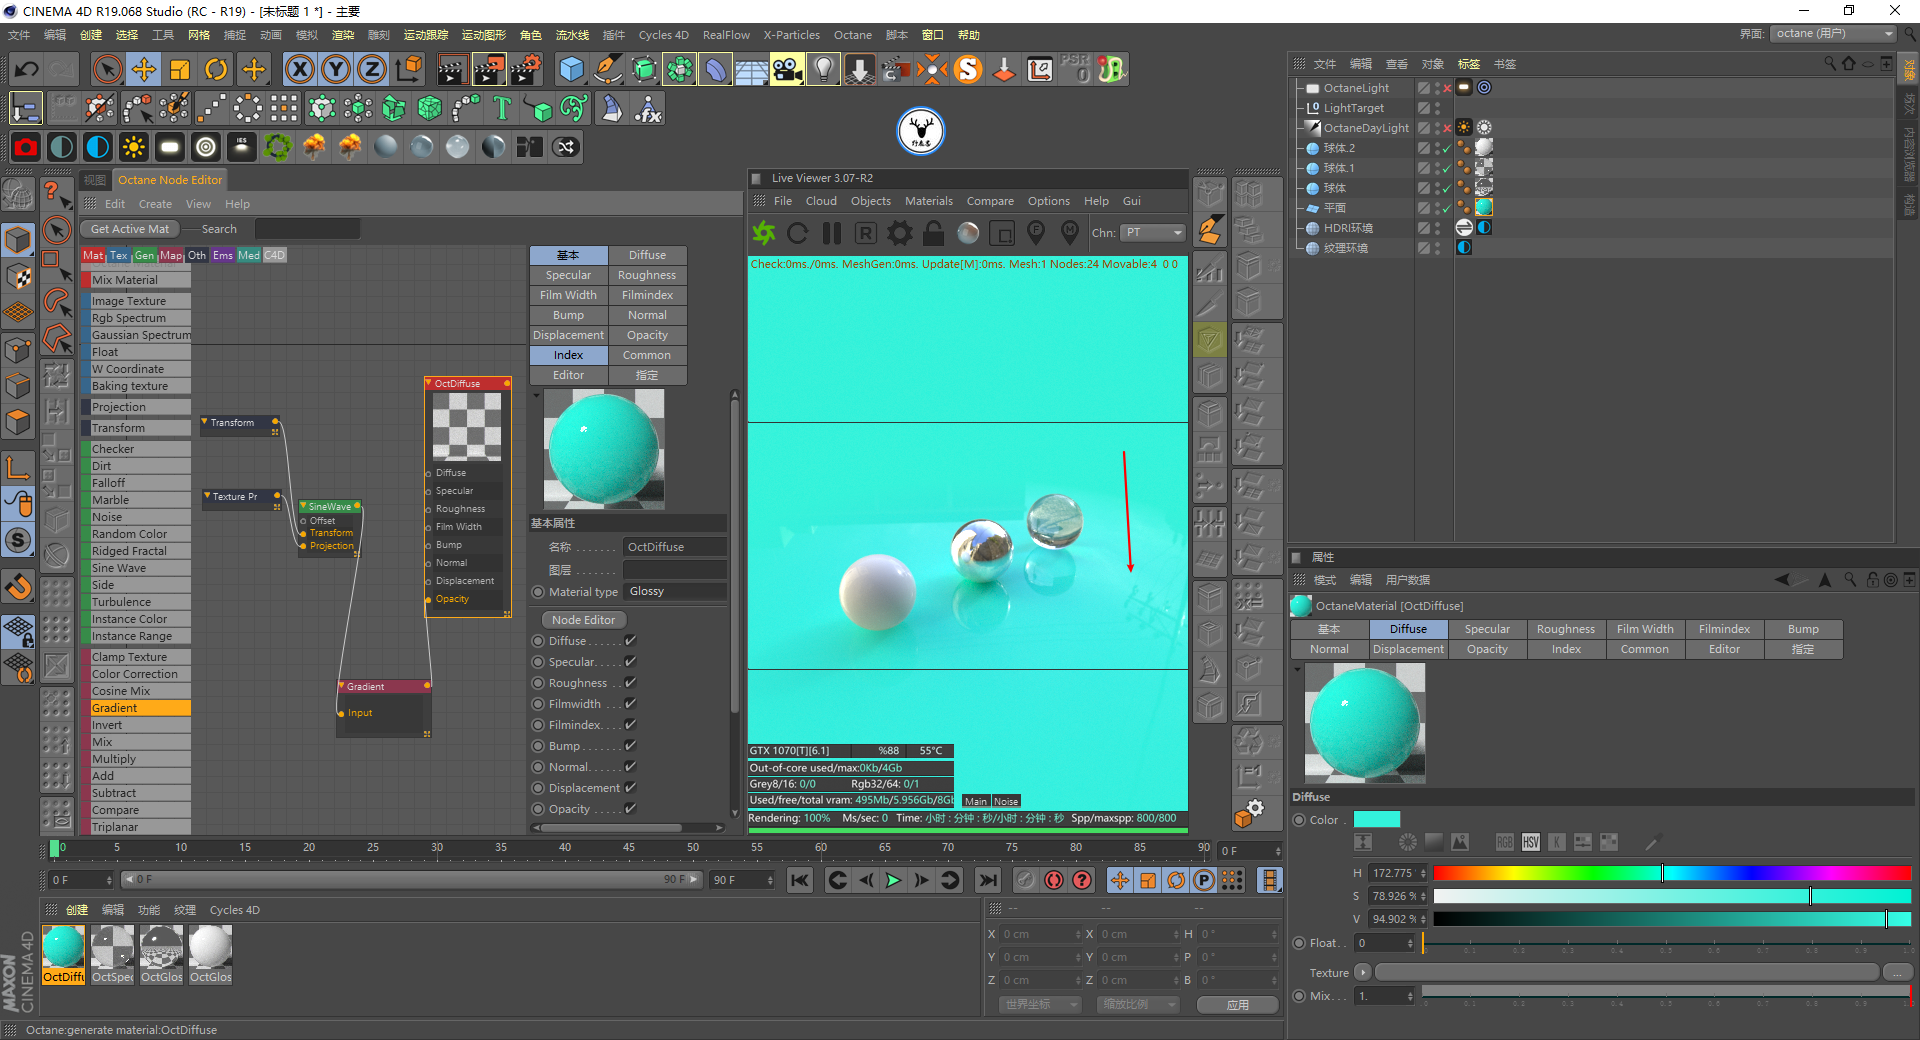This screenshot has height=1040, width=1920.
Task: Open Live Viewer Materials menu
Action: click(929, 201)
